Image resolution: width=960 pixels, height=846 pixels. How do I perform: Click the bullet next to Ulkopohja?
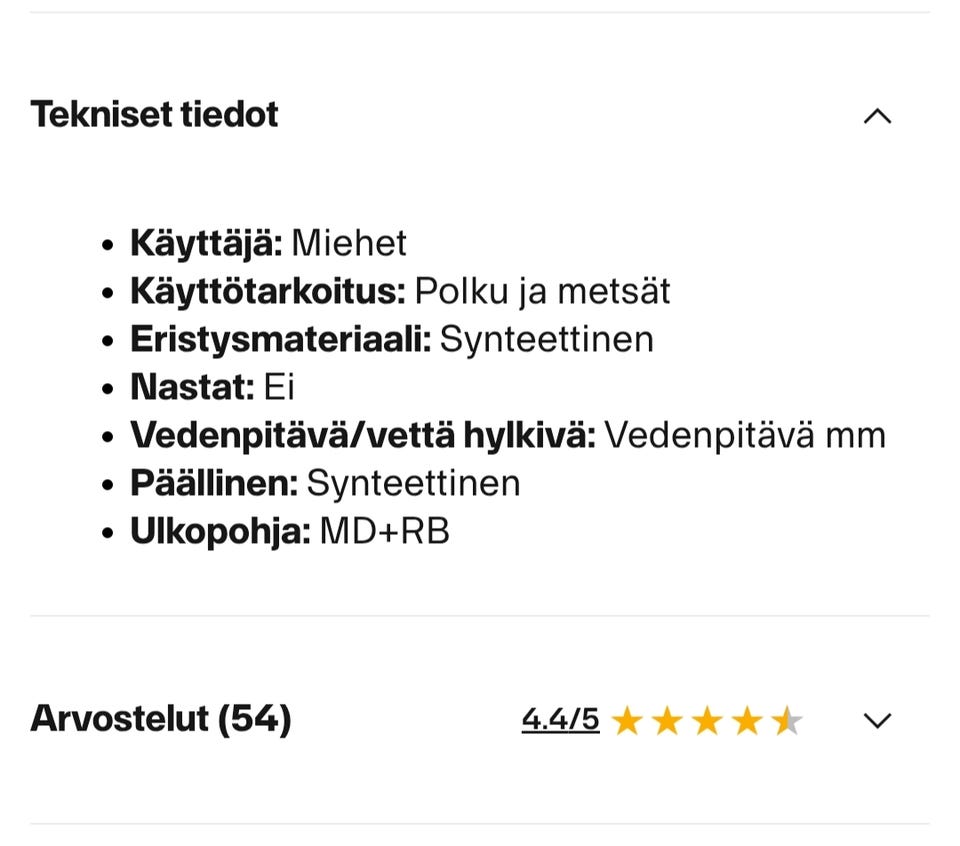(x=106, y=528)
